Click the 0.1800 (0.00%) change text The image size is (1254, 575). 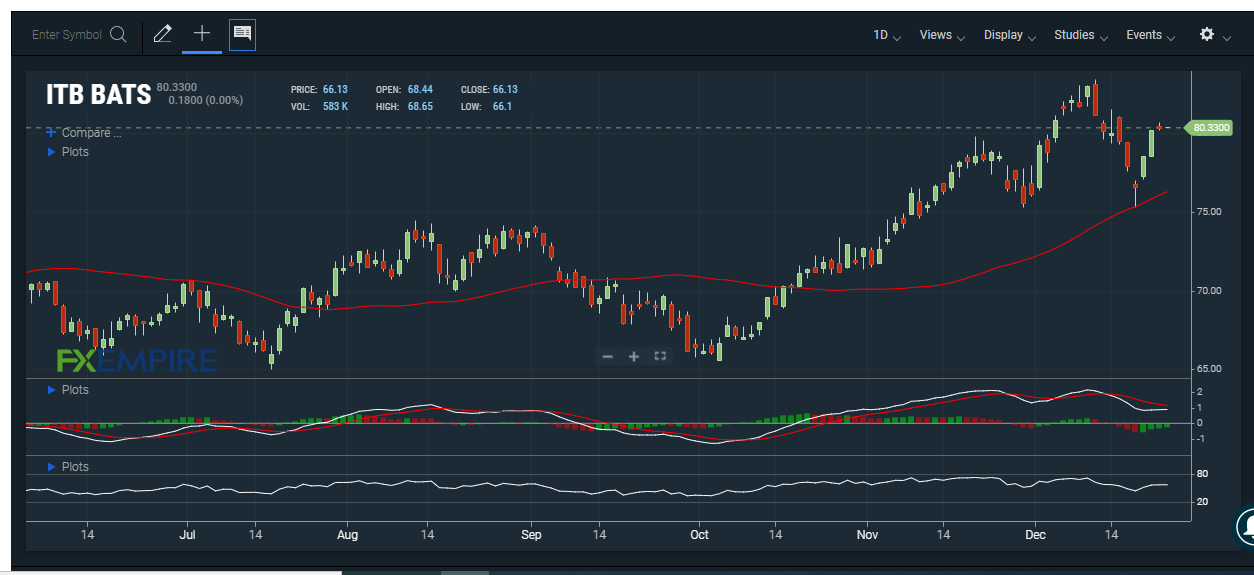pos(205,100)
